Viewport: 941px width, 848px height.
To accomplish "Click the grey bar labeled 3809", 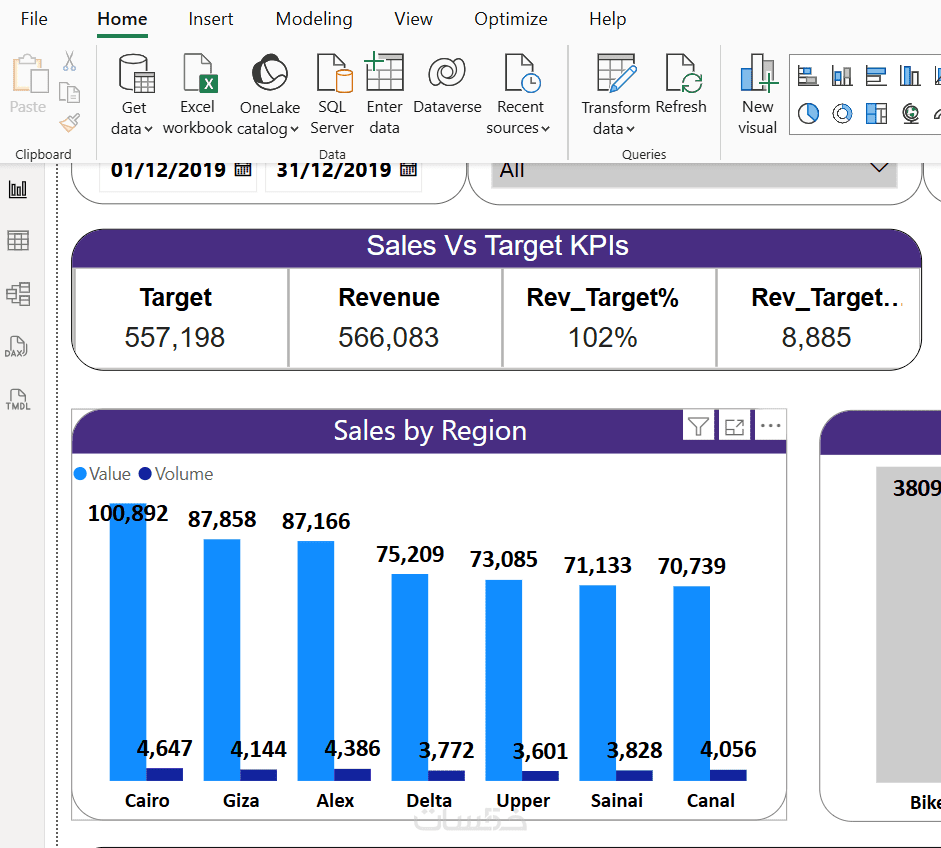I will pyautogui.click(x=909, y=624).
